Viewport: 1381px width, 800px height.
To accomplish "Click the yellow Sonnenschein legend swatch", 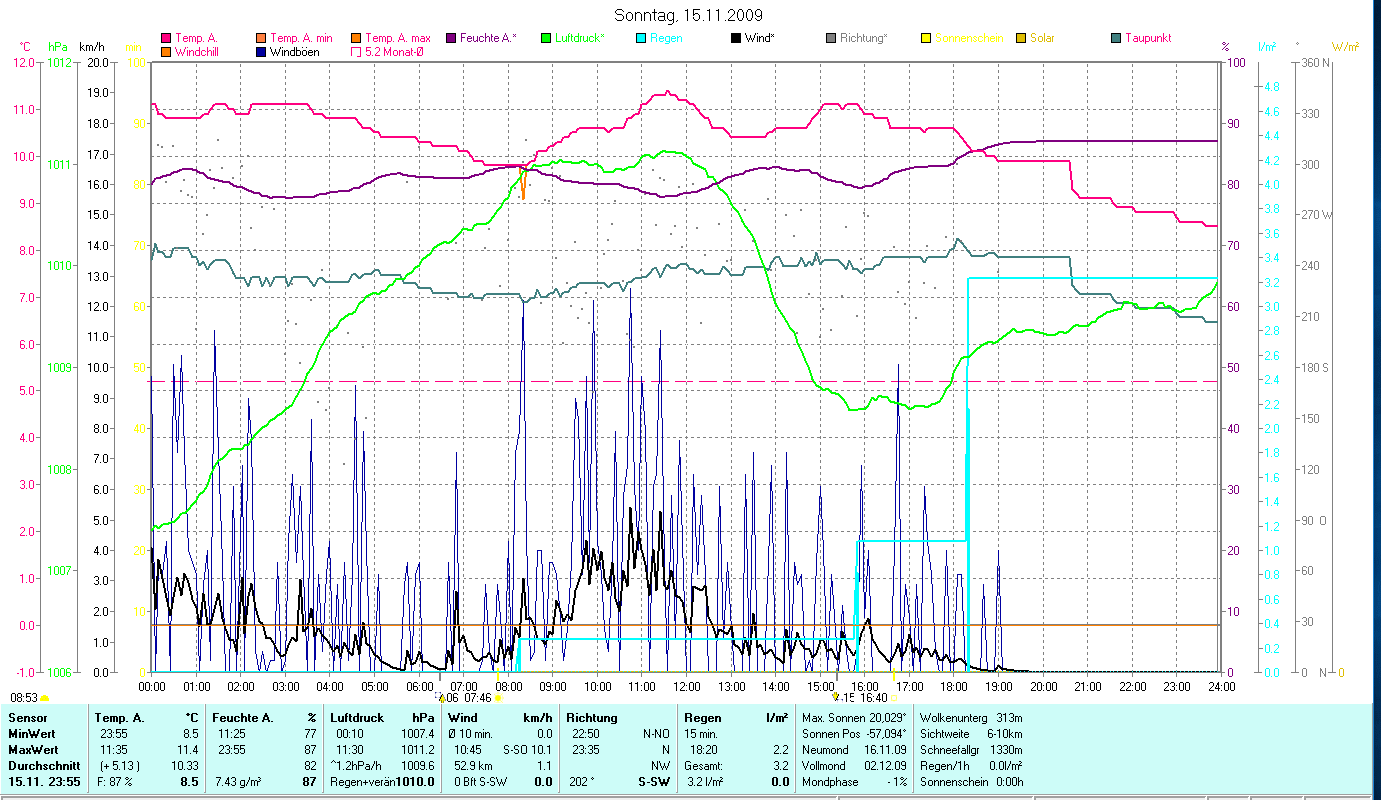I will tap(925, 38).
